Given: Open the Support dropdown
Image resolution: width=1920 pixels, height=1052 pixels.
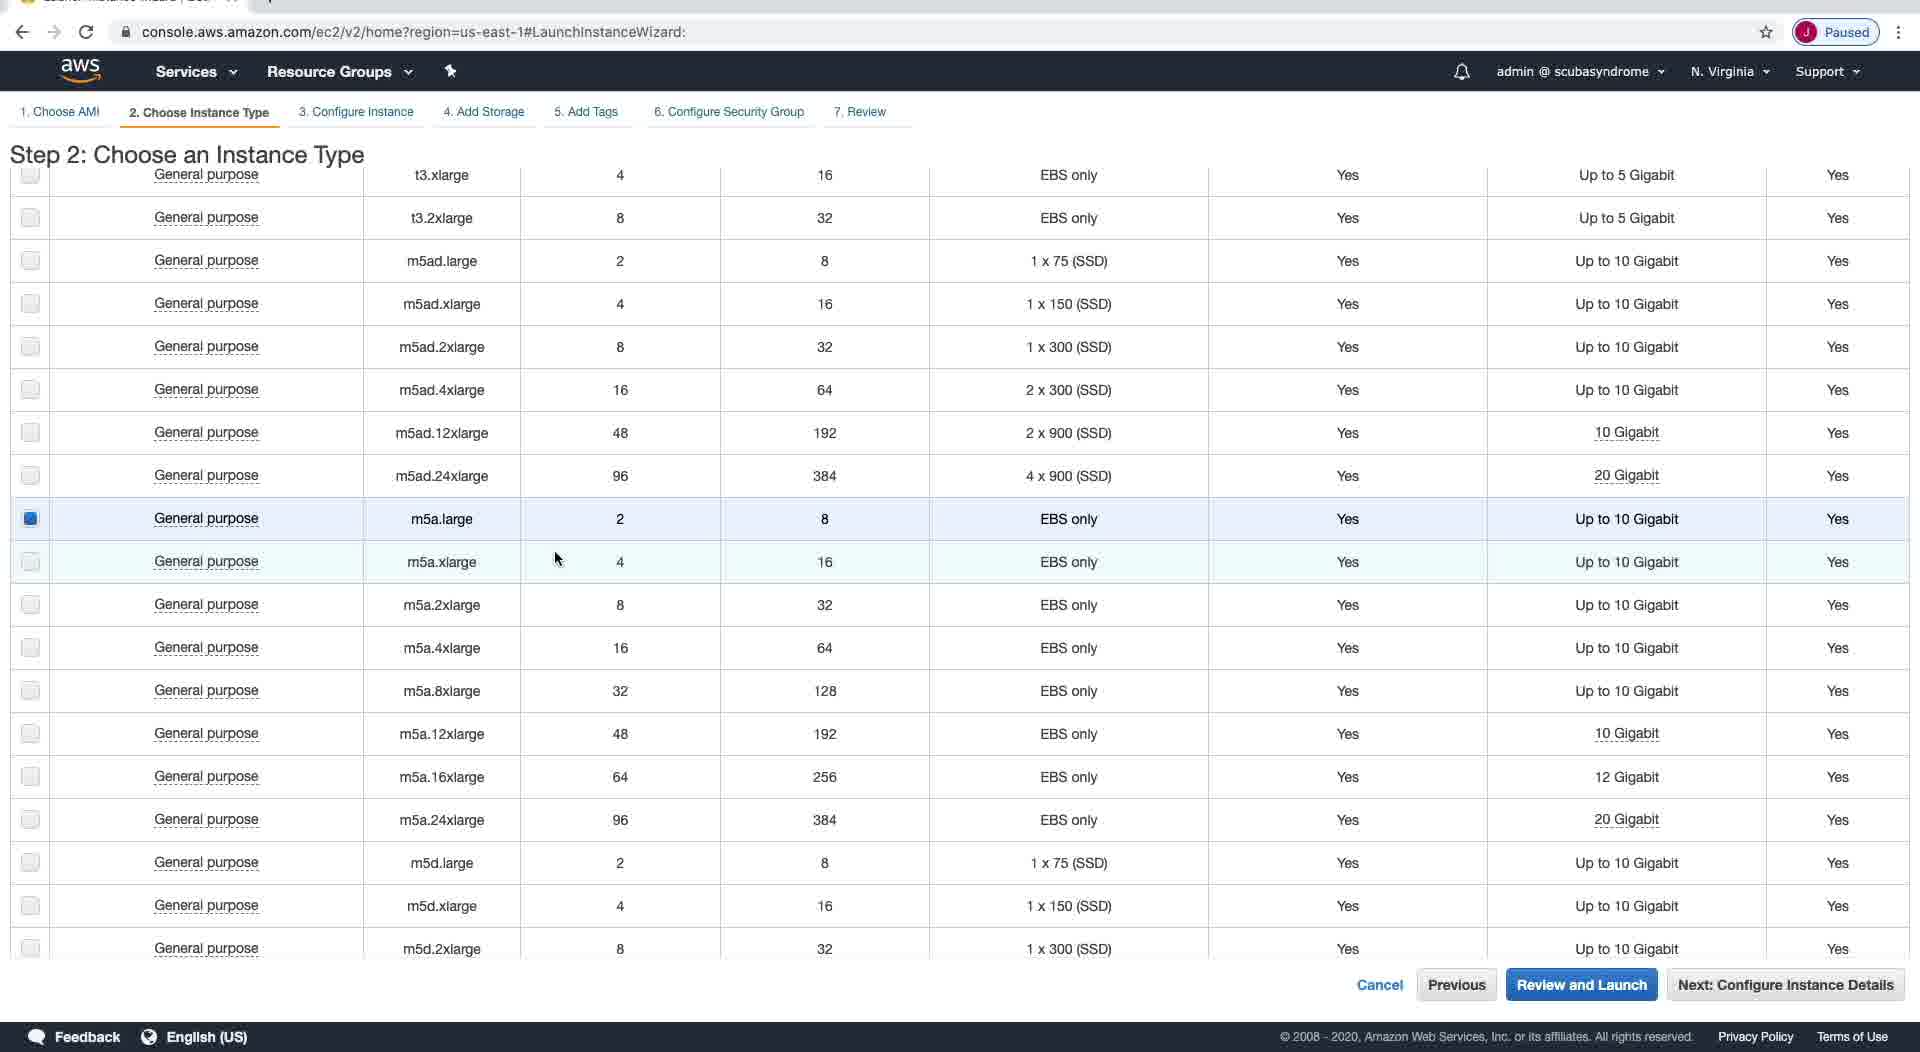Looking at the screenshot, I should (x=1827, y=72).
